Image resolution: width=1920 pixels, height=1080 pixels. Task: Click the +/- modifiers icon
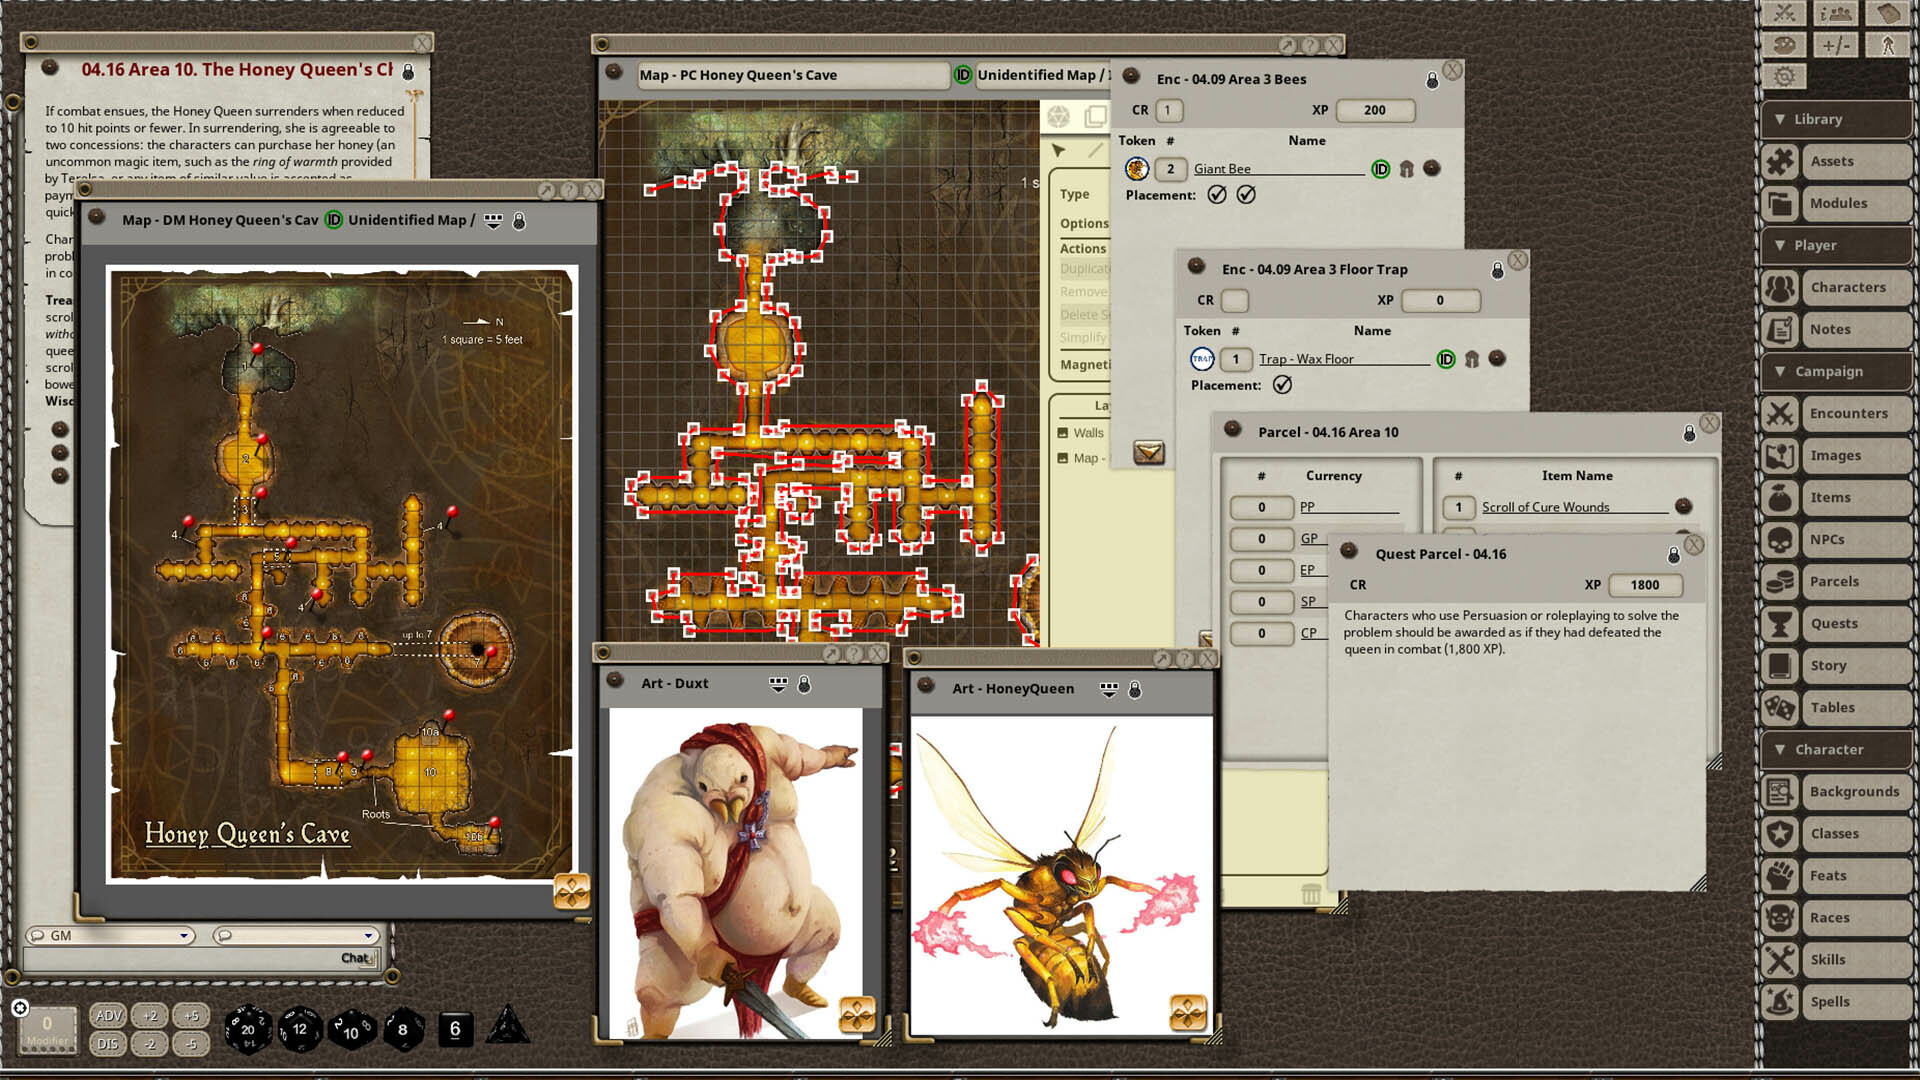tap(1838, 43)
